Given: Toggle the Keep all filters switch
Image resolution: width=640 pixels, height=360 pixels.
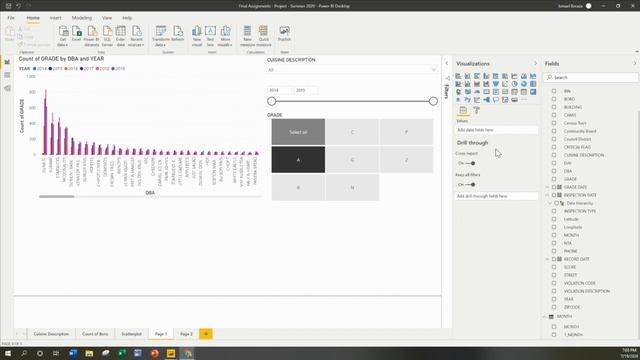Looking at the screenshot, I should coord(470,184).
